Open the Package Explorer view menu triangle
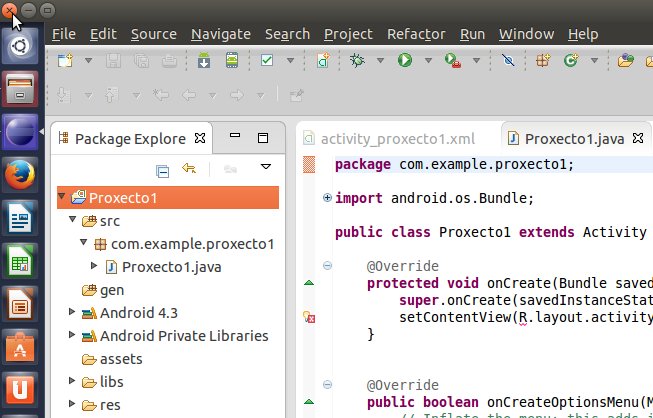Image resolution: width=653 pixels, height=418 pixels. (x=266, y=167)
